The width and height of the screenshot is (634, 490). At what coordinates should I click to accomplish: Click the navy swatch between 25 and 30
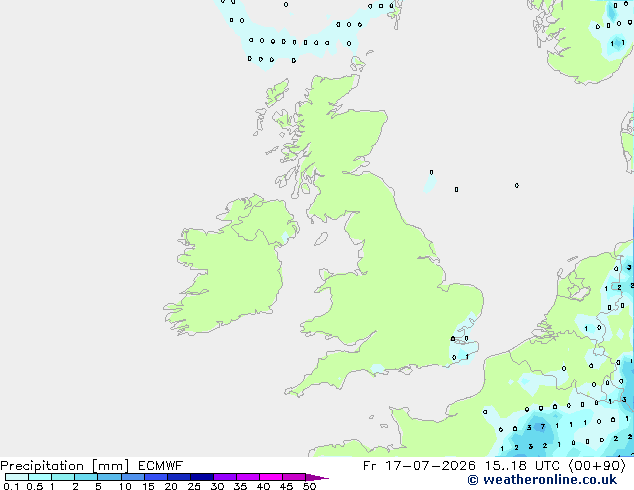pyautogui.click(x=201, y=477)
